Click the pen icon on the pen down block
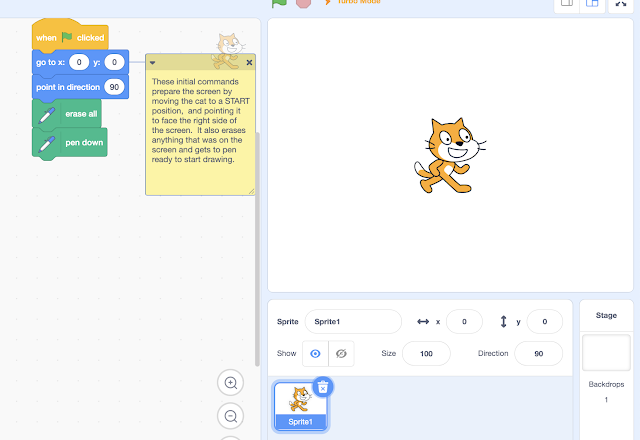The image size is (640, 440). 47,144
